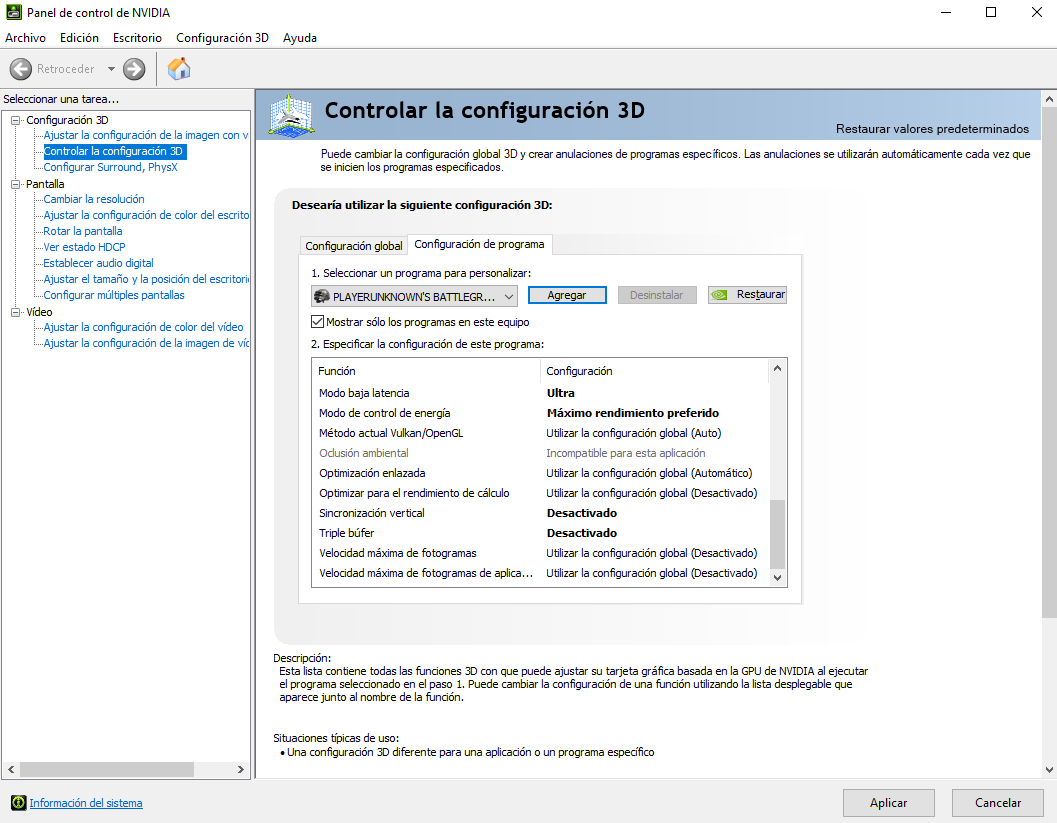The image size is (1057, 823).
Task: Click the Aplicar button
Action: tap(888, 803)
